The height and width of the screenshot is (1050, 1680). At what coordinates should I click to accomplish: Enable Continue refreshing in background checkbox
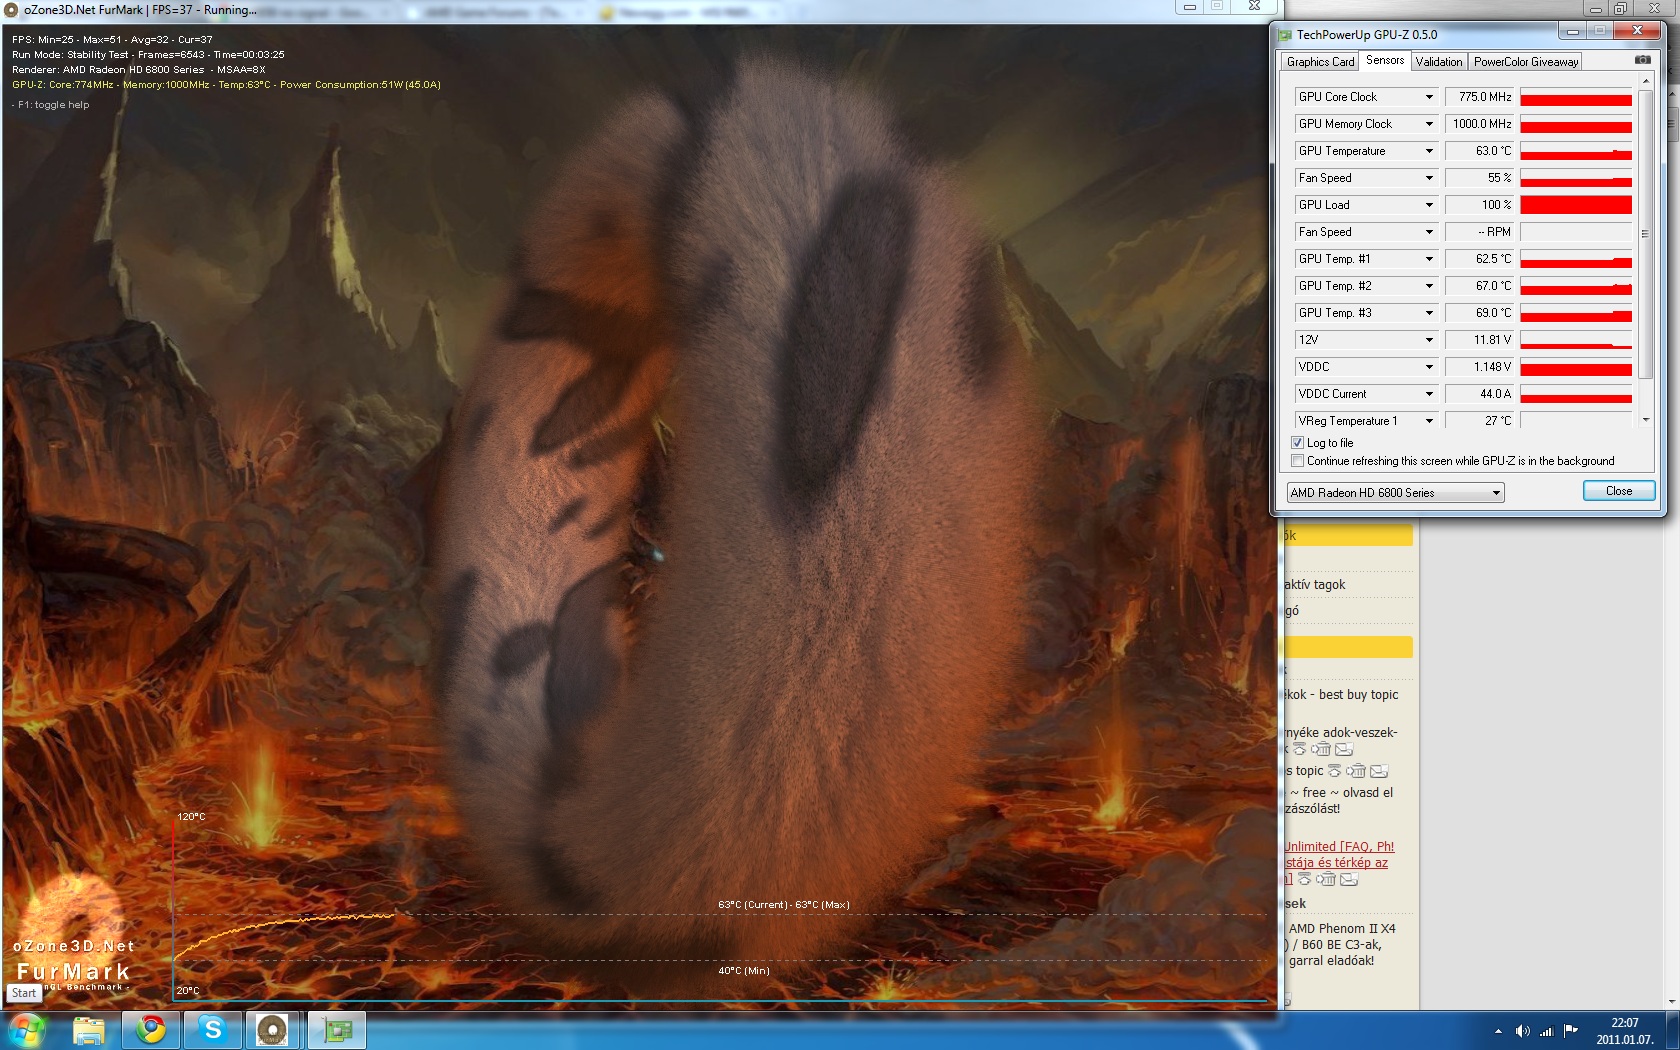point(1297,461)
